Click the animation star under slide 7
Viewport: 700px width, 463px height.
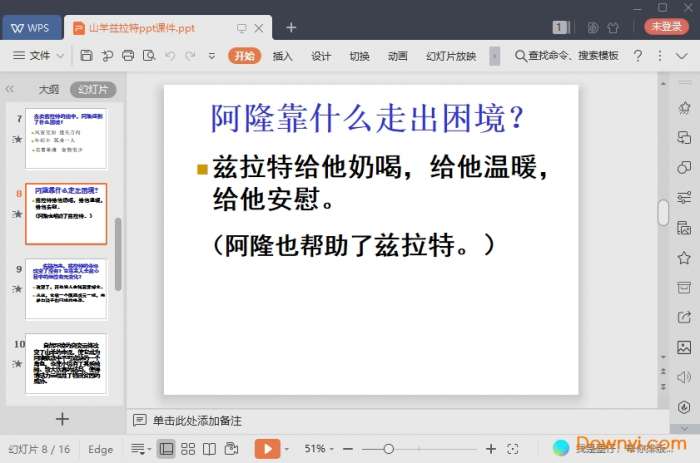click(17, 139)
